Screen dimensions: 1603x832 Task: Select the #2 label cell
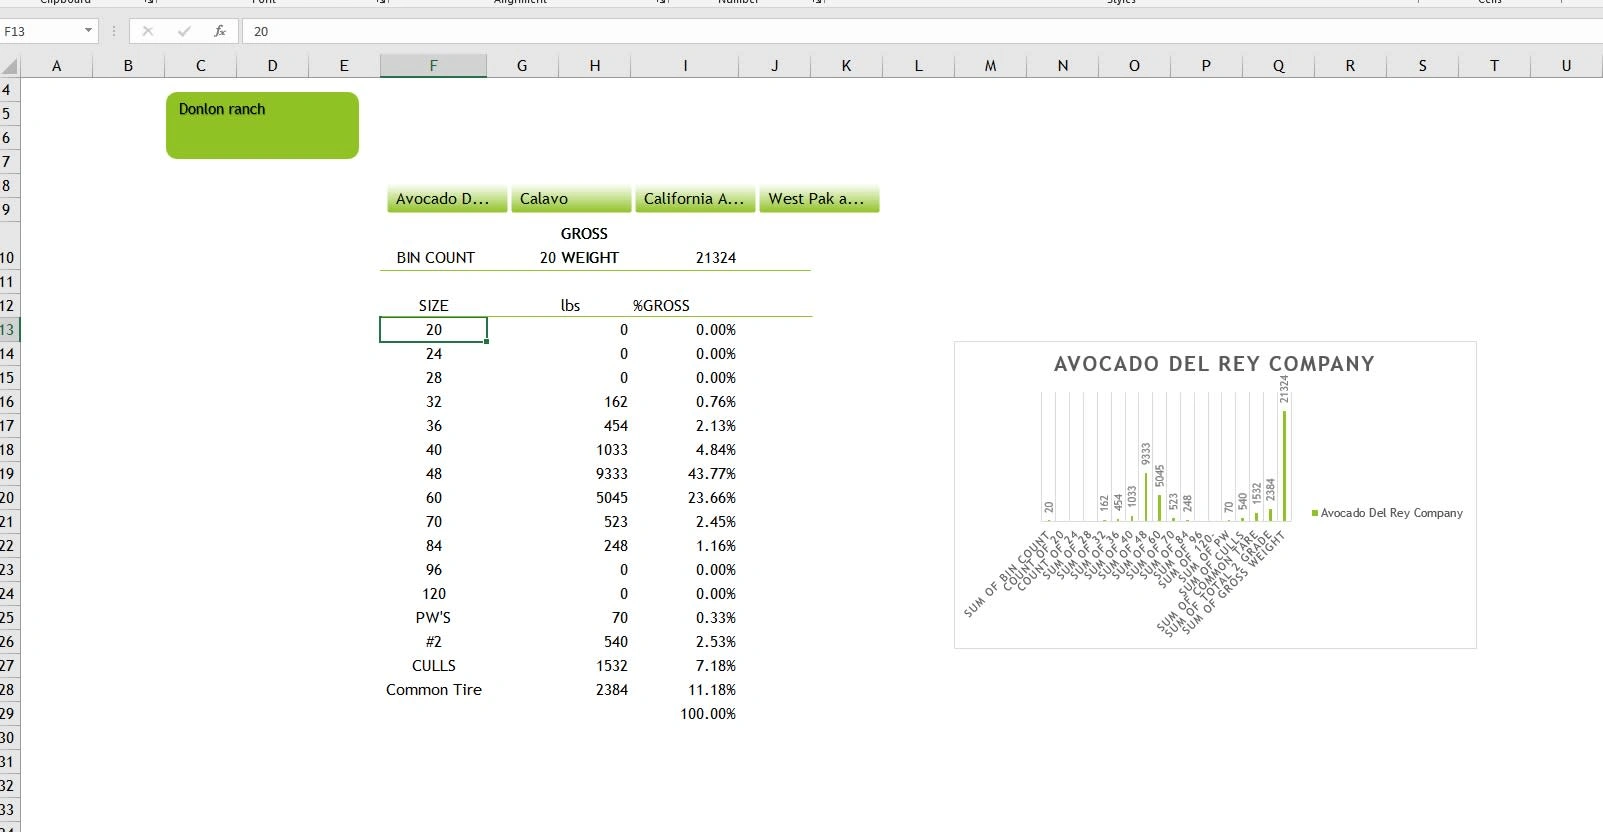click(434, 642)
